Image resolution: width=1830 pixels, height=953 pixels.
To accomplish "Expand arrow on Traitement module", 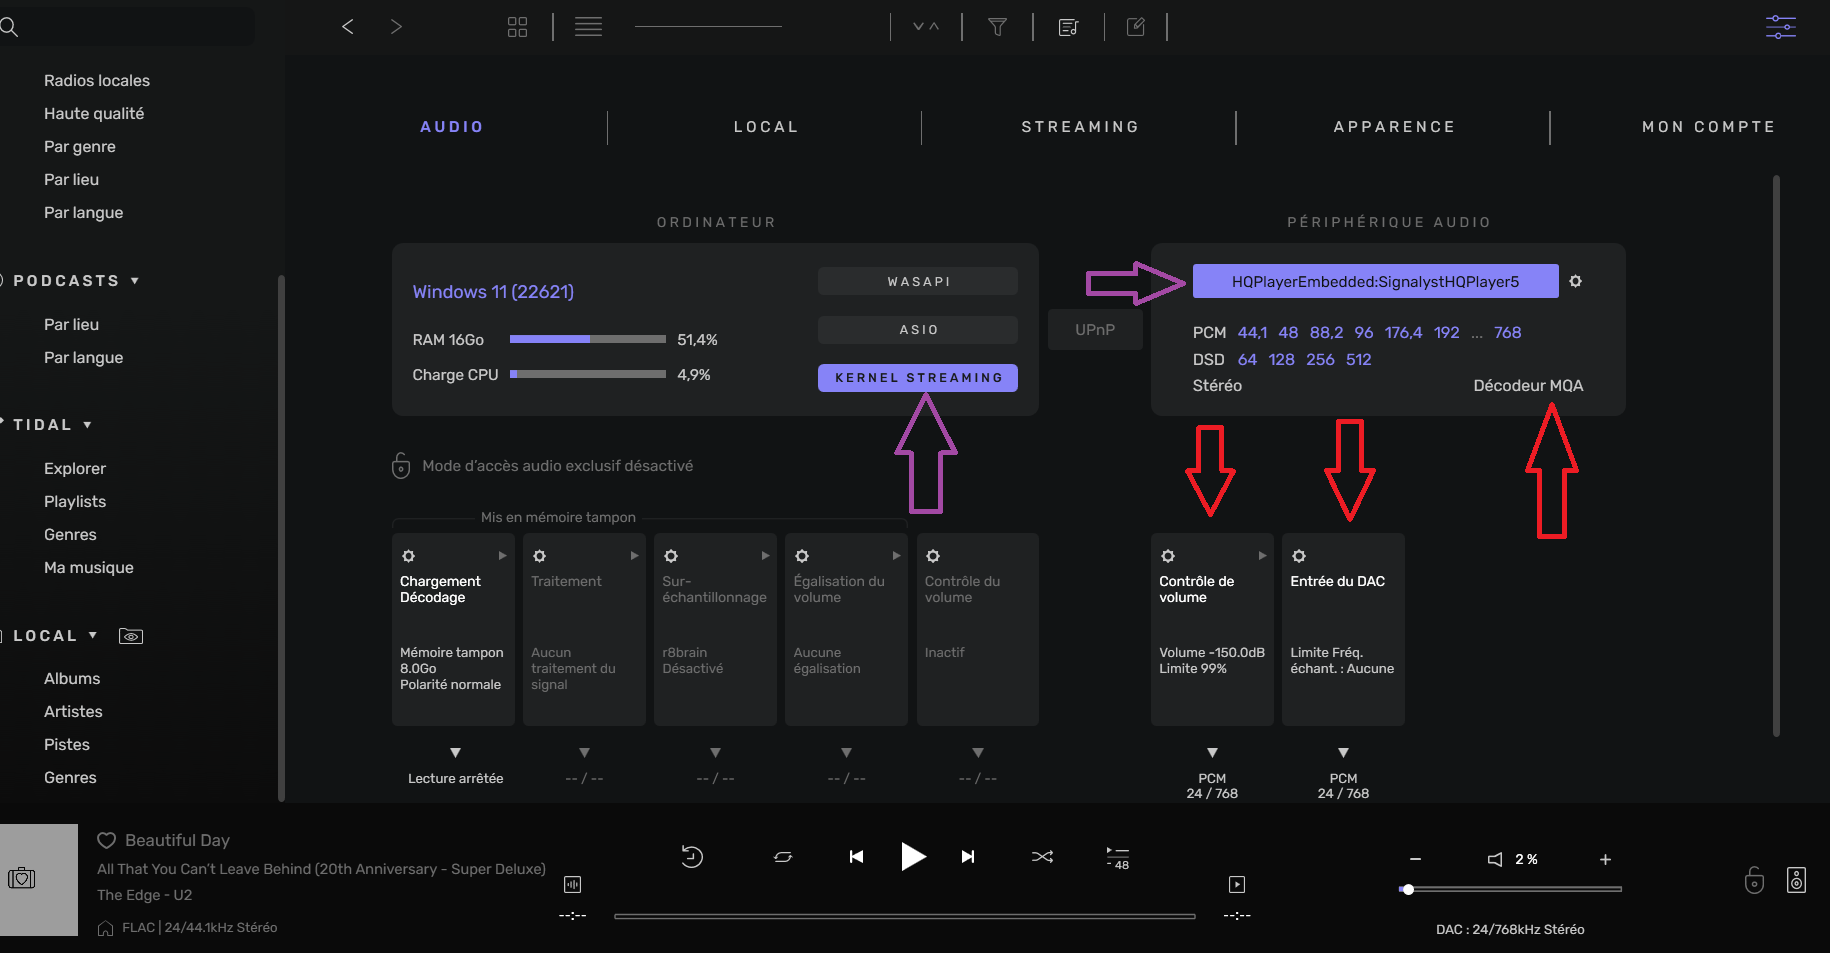I will click(x=634, y=556).
